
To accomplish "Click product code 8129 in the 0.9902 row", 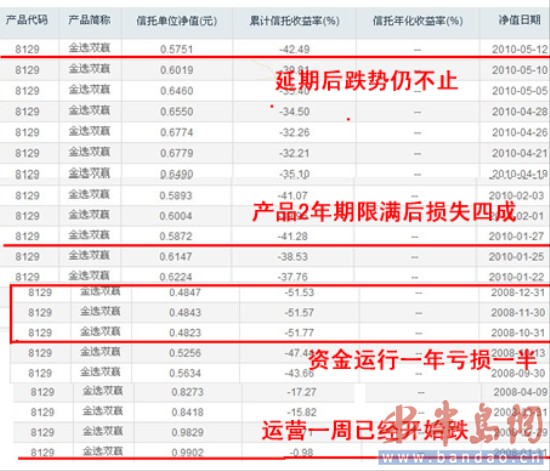I will coord(42,452).
